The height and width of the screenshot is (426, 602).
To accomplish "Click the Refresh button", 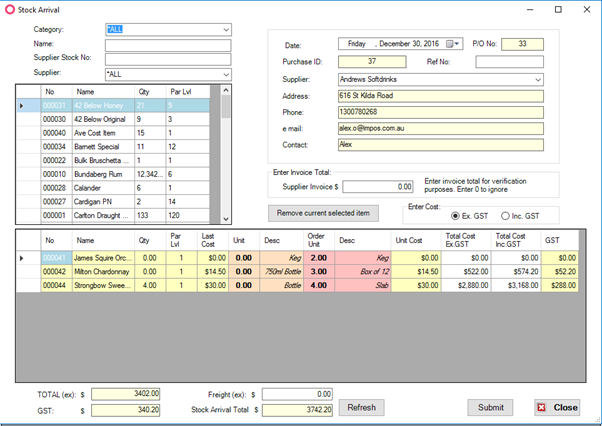I will [362, 408].
